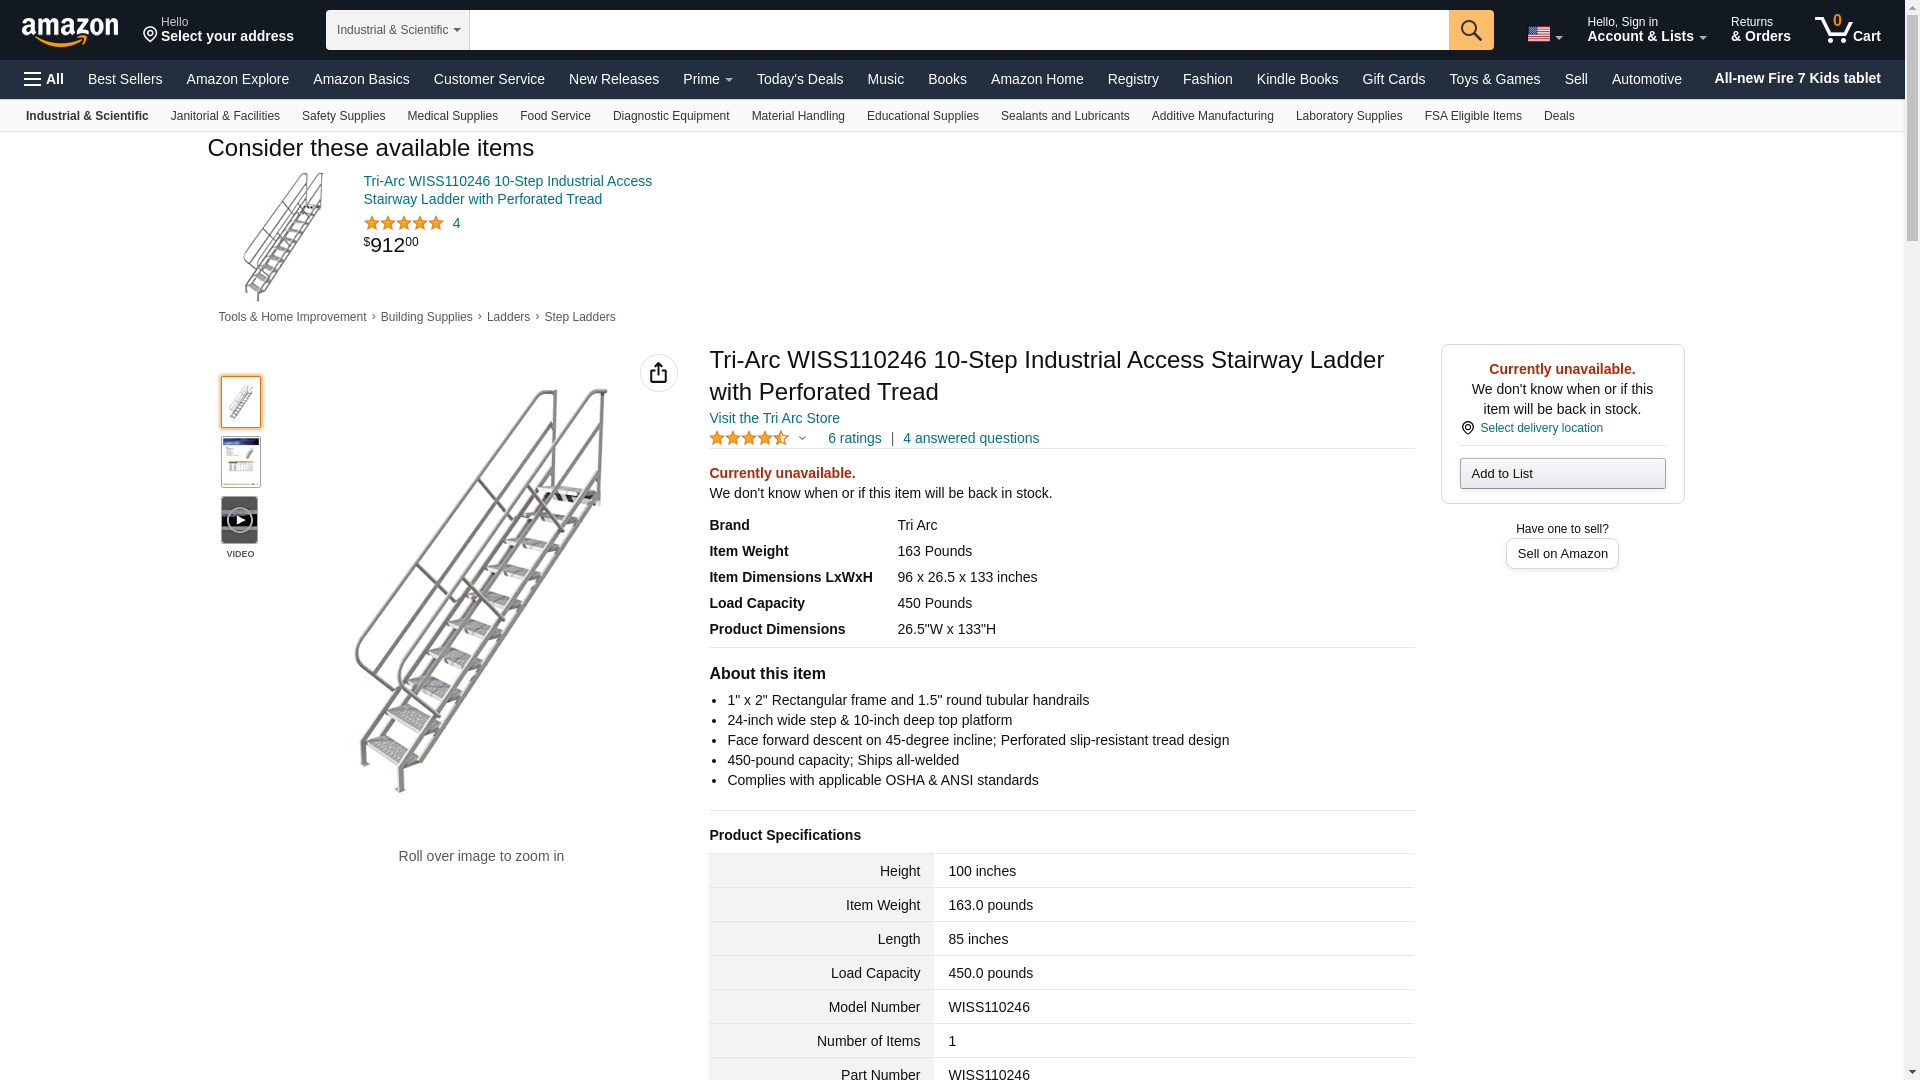Click inside the search text field
This screenshot has height=1080, width=1920.
click(958, 30)
